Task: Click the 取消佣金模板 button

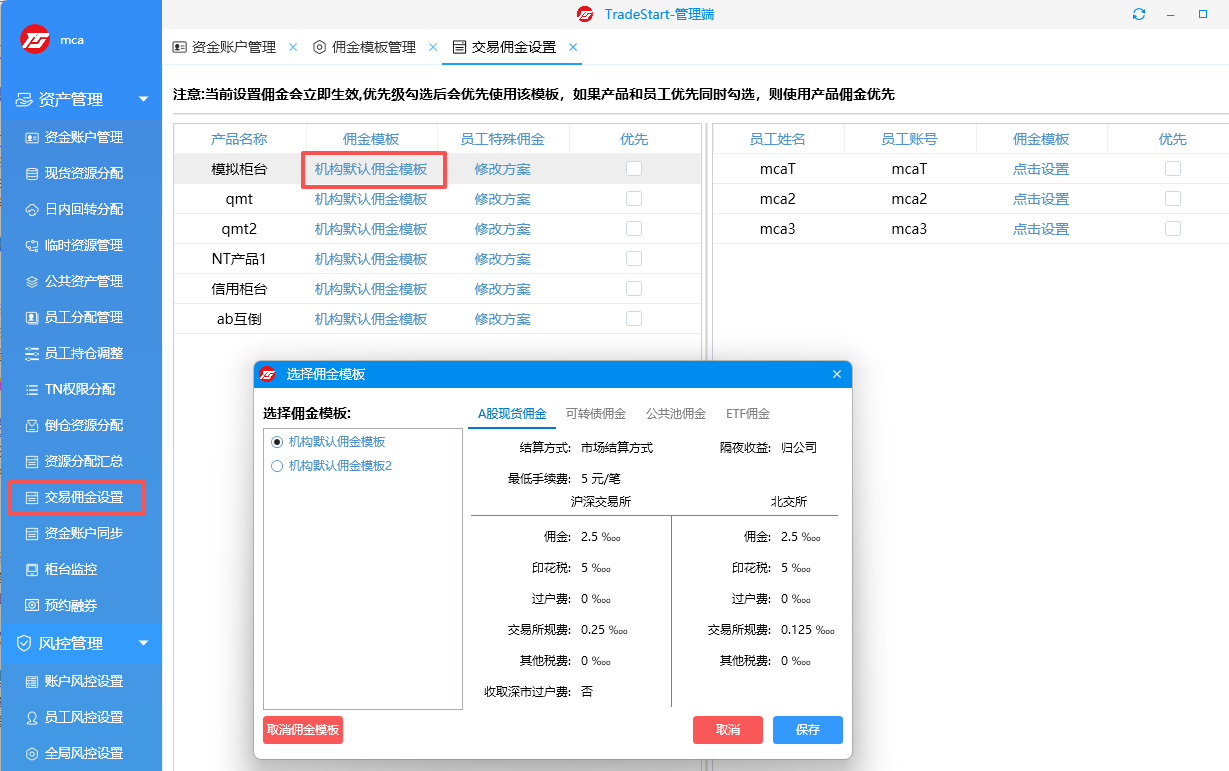Action: 303,730
